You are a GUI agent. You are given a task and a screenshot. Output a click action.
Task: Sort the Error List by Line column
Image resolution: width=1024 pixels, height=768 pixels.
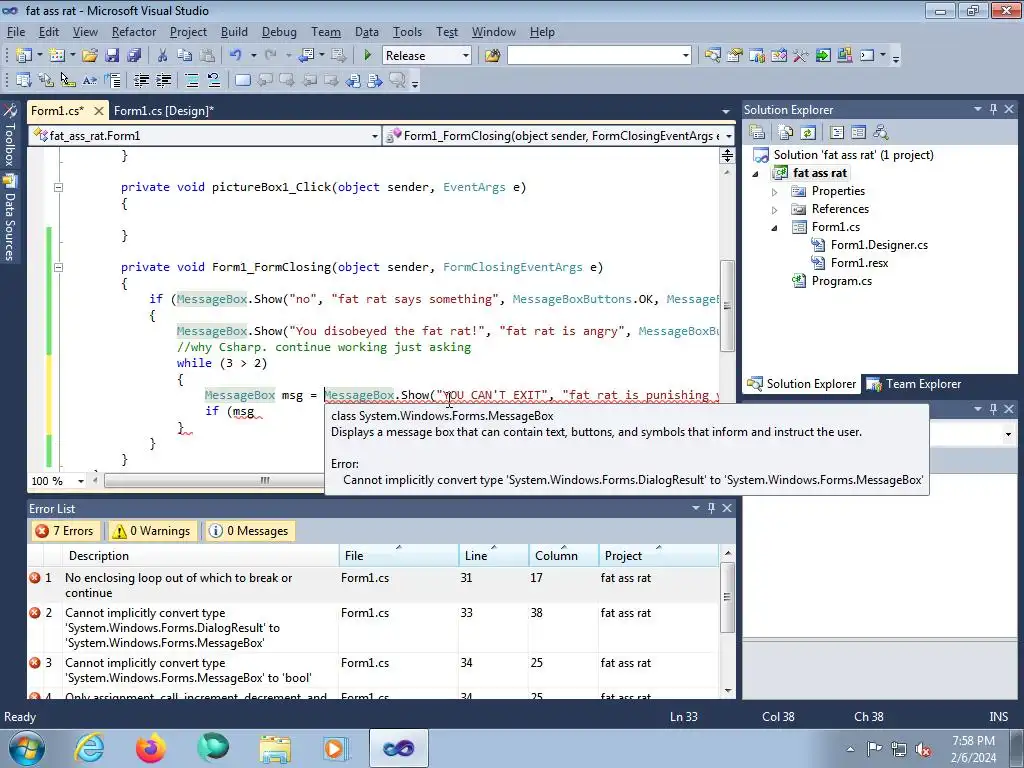[494, 556]
